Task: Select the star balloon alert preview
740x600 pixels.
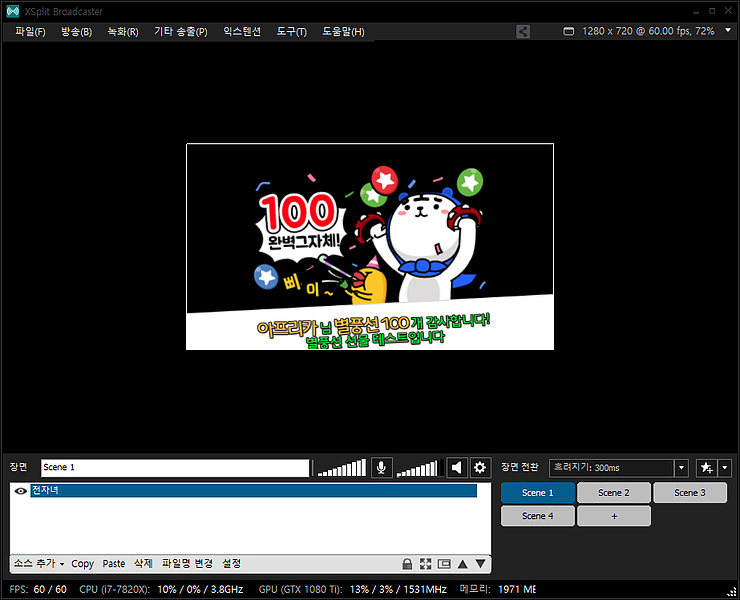Action: coord(370,246)
